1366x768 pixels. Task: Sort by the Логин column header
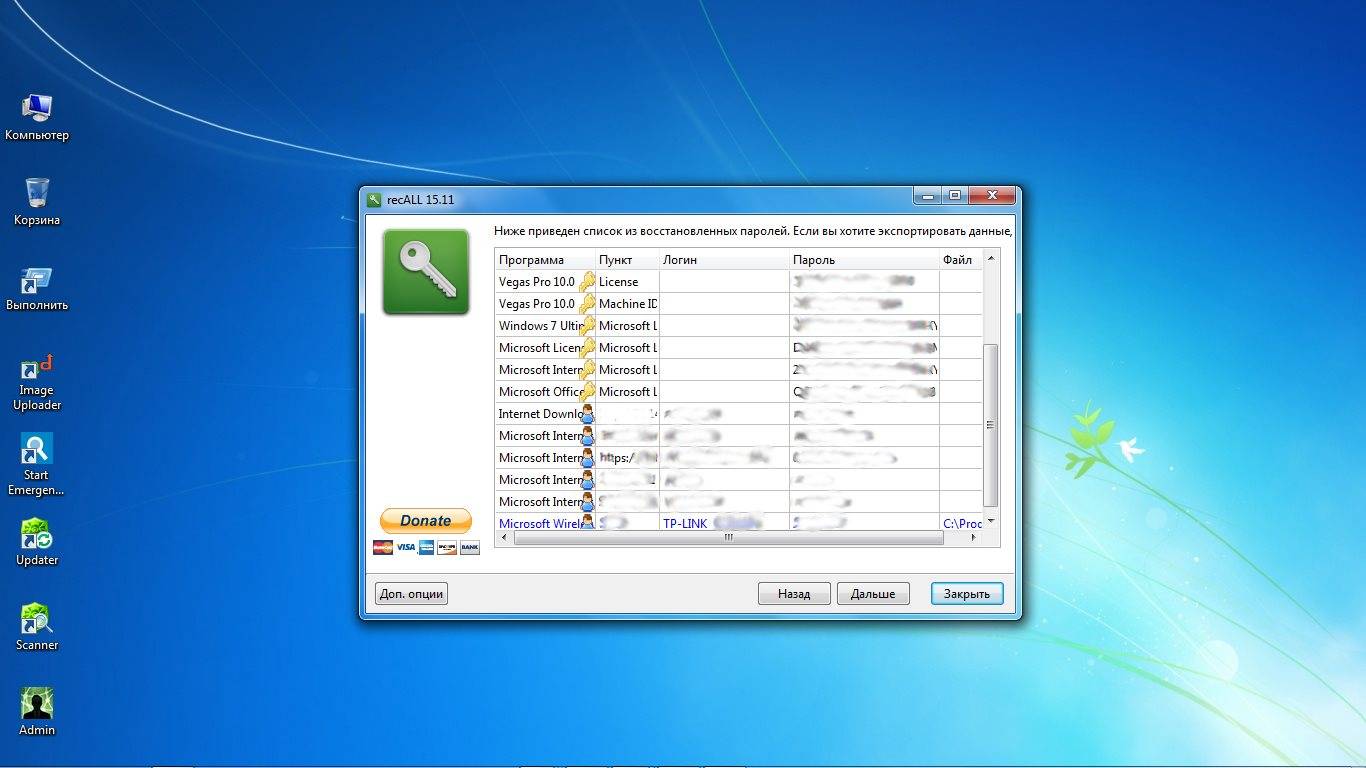coord(724,260)
